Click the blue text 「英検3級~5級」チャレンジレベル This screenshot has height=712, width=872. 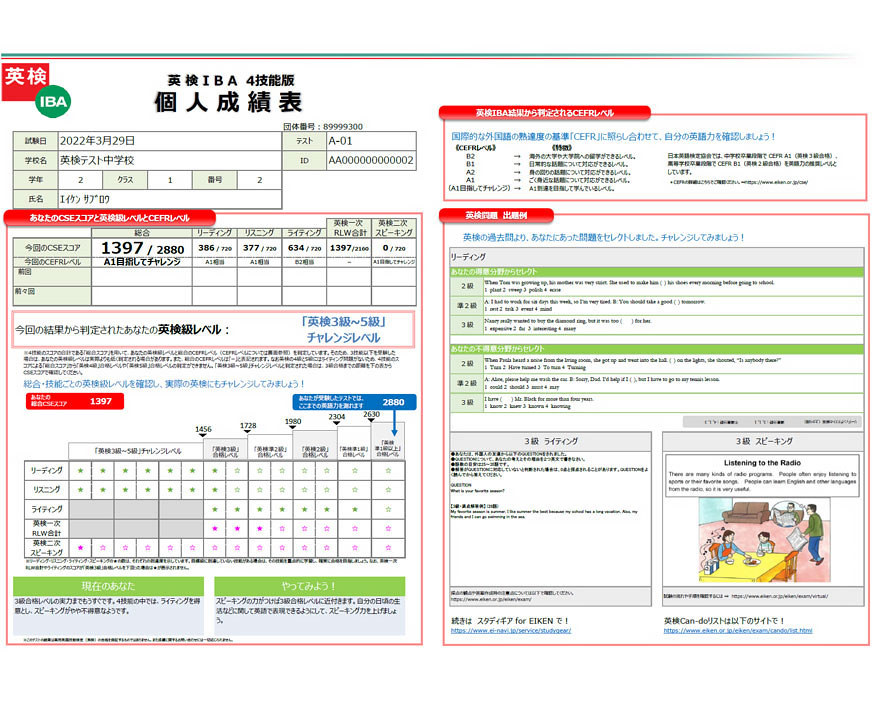pyautogui.click(x=343, y=329)
